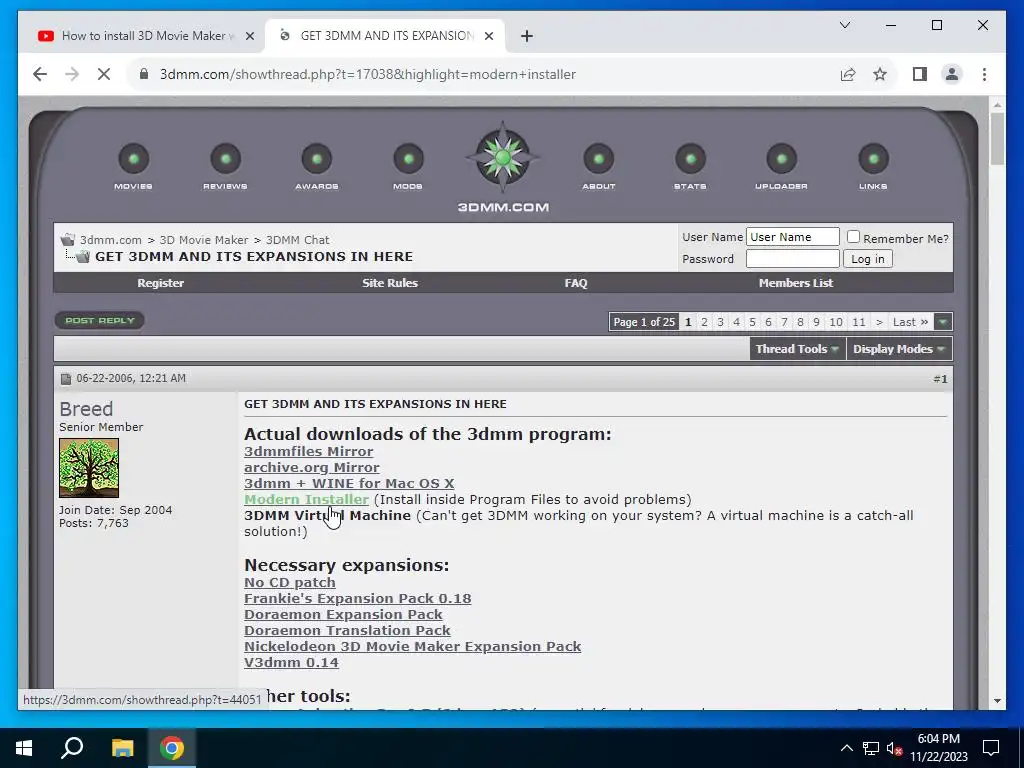Viewport: 1024px width, 768px height.
Task: Open the Stats navigation orb
Action: [x=690, y=159]
